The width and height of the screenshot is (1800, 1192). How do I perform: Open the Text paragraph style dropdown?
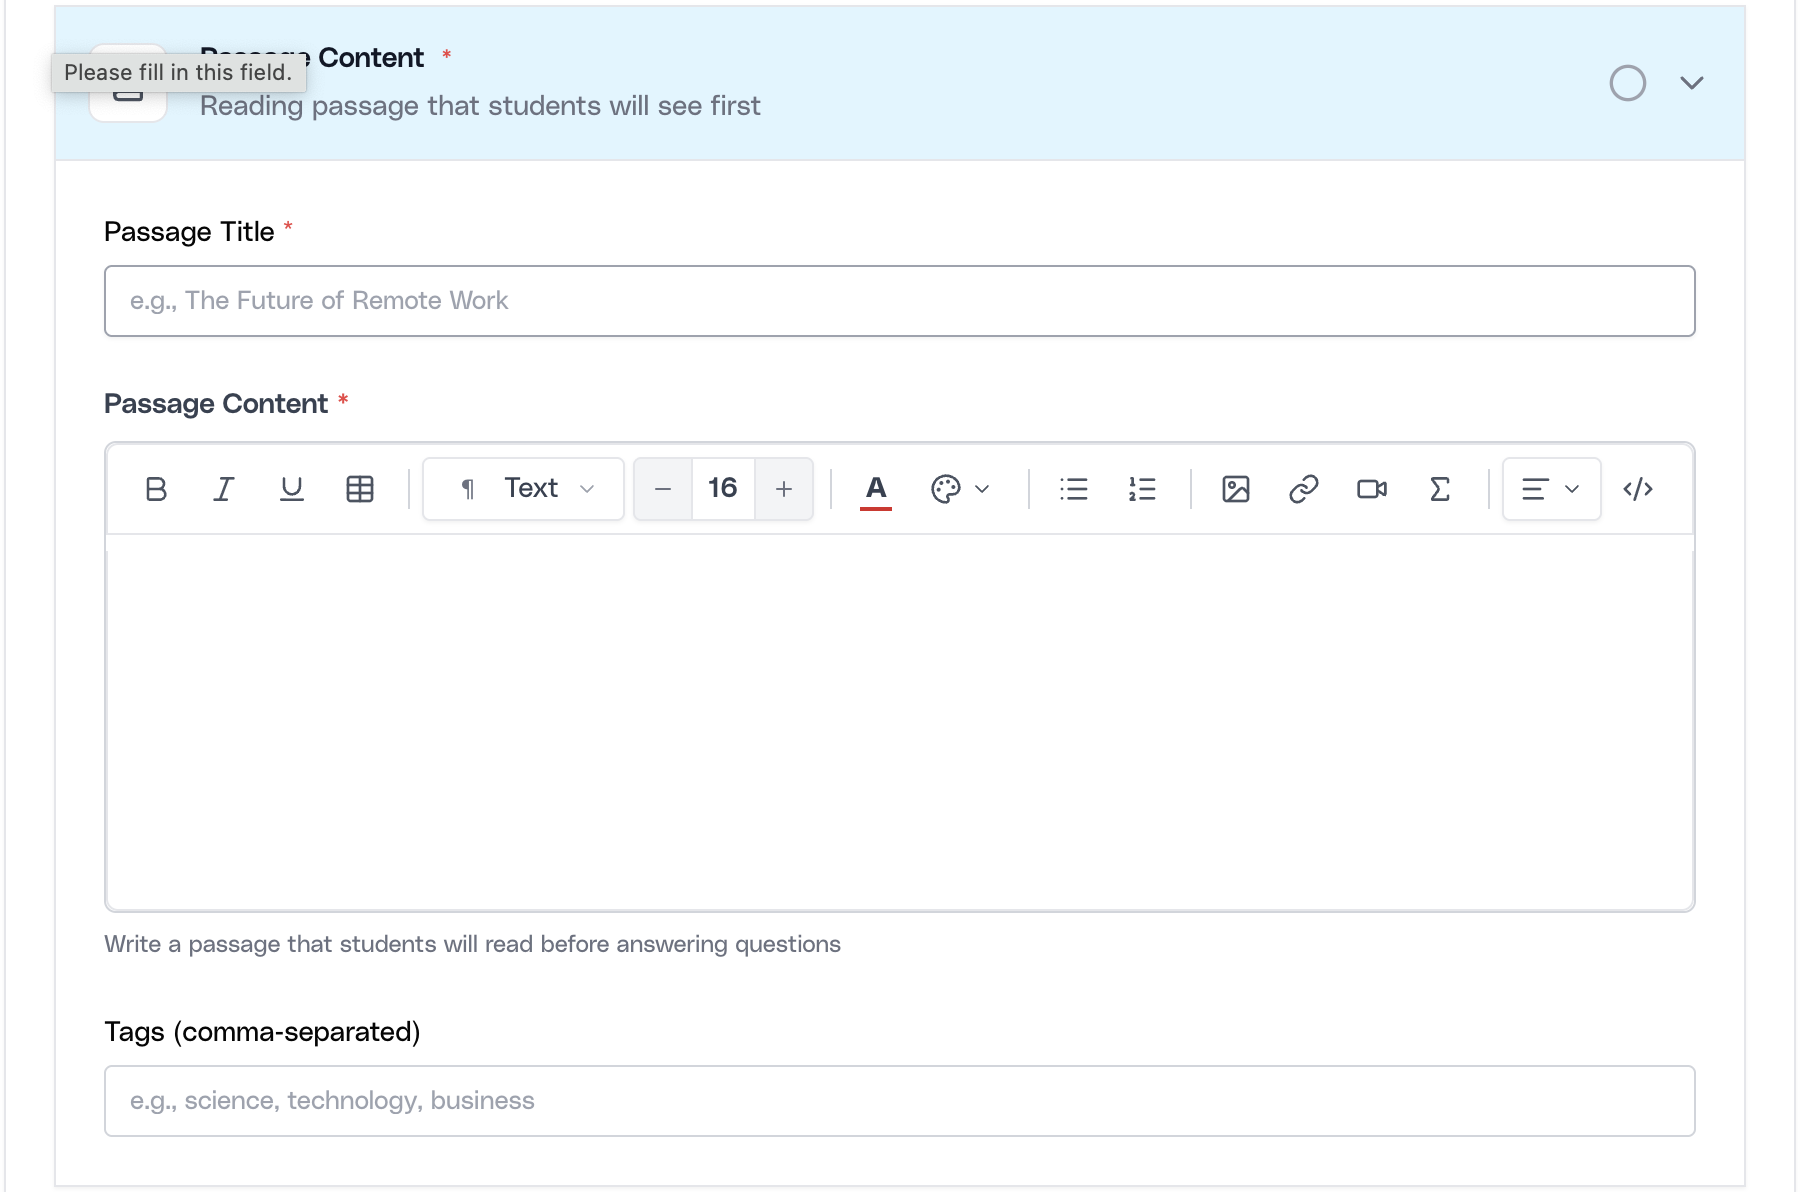point(524,489)
